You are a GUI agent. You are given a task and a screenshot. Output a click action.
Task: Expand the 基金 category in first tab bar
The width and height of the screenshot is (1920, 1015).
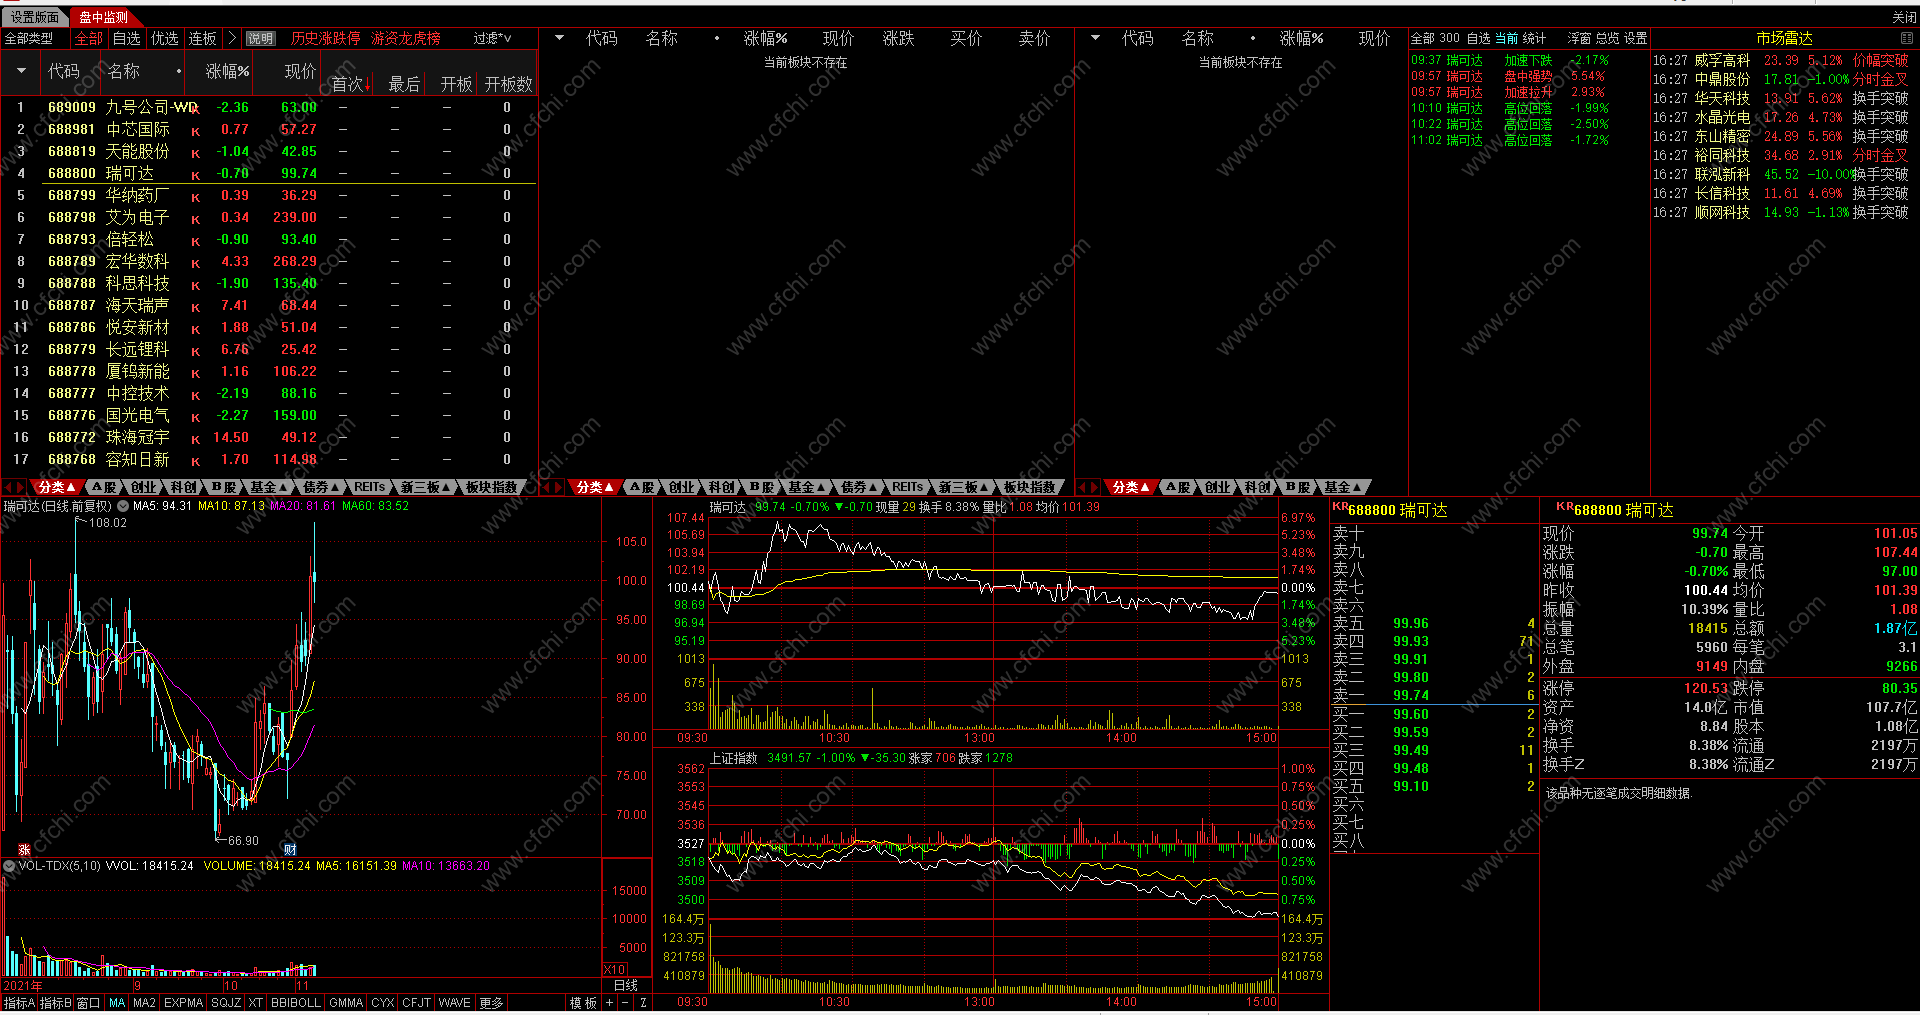pos(267,487)
